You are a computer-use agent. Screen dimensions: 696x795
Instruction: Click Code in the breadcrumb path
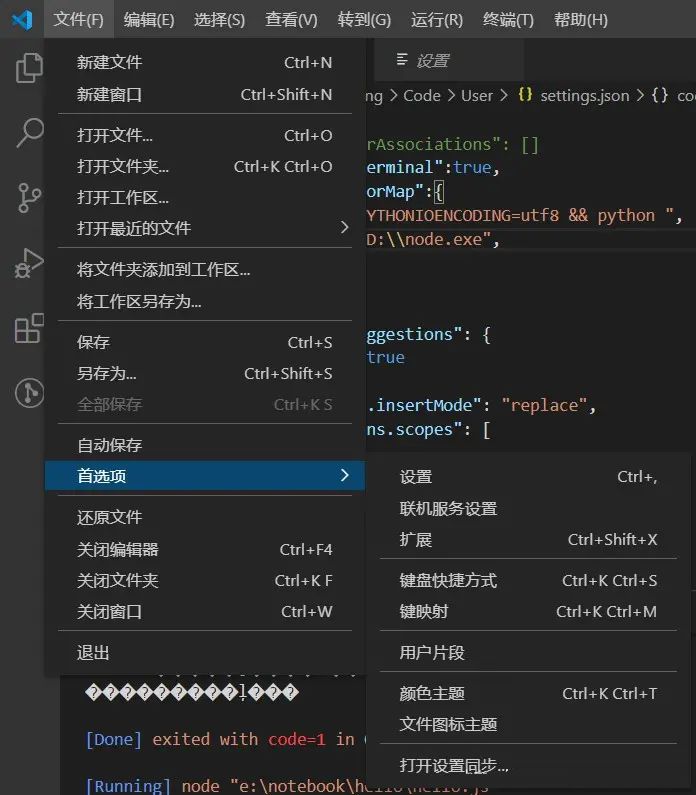pyautogui.click(x=422, y=95)
